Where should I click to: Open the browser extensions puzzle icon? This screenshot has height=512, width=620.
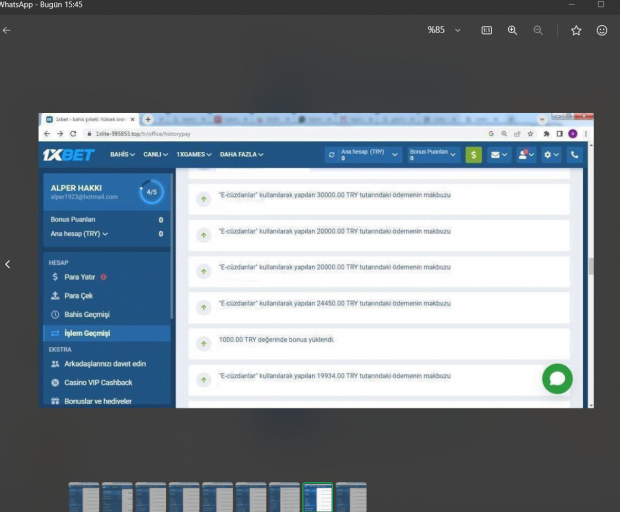tap(546, 134)
